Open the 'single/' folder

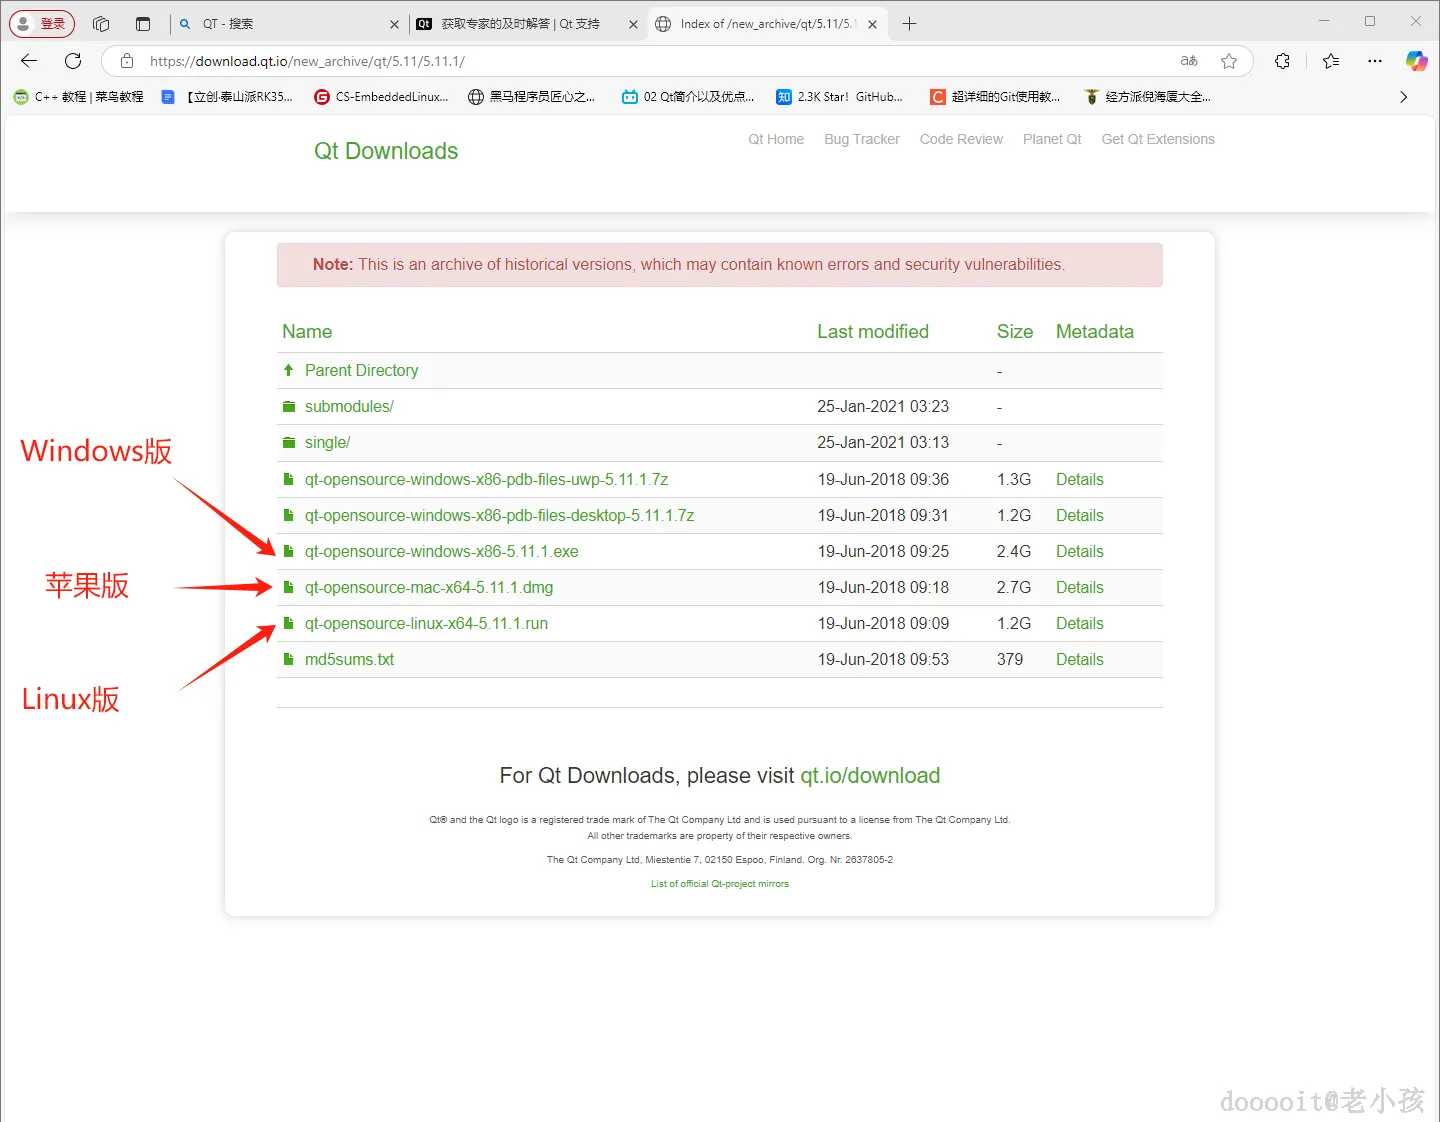(x=327, y=443)
